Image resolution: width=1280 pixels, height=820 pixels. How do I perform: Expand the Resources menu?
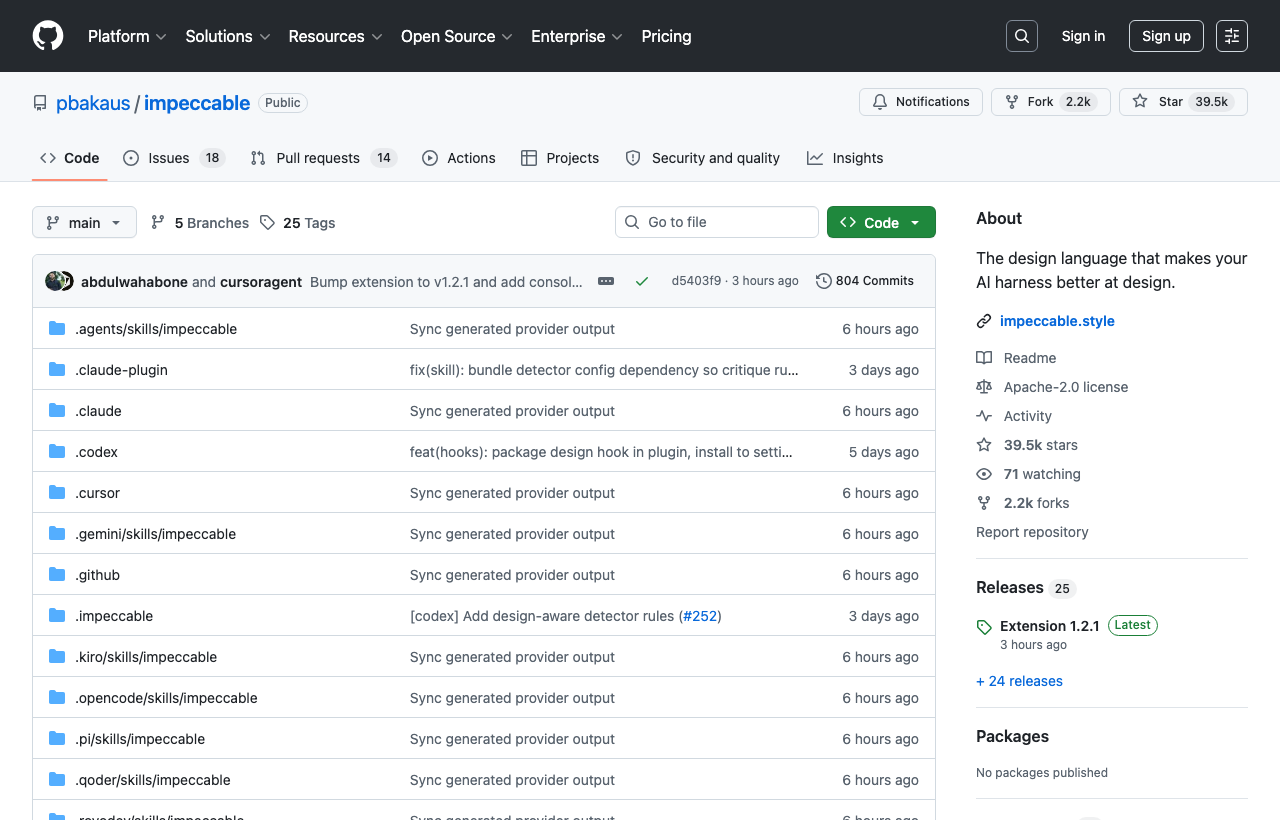(336, 36)
